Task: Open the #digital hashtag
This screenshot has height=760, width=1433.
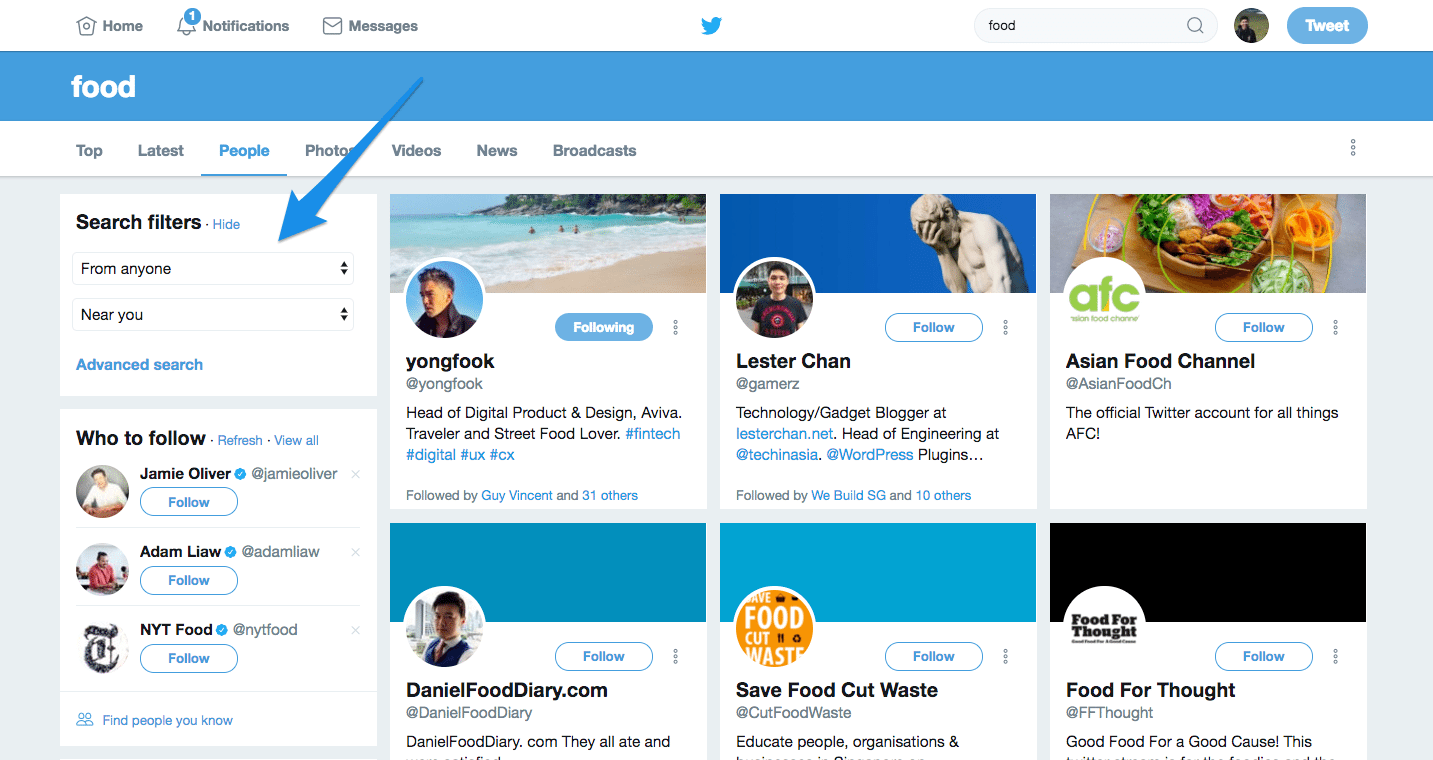Action: click(431, 454)
